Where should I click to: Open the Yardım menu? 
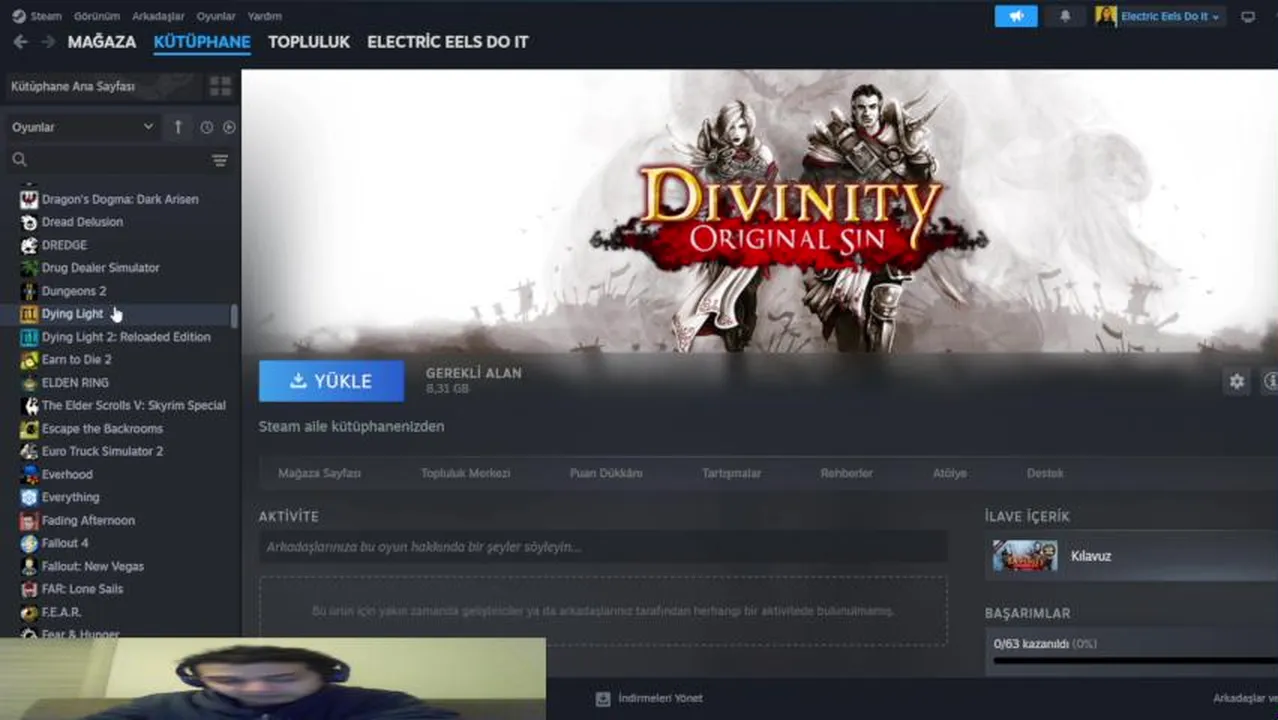[265, 16]
